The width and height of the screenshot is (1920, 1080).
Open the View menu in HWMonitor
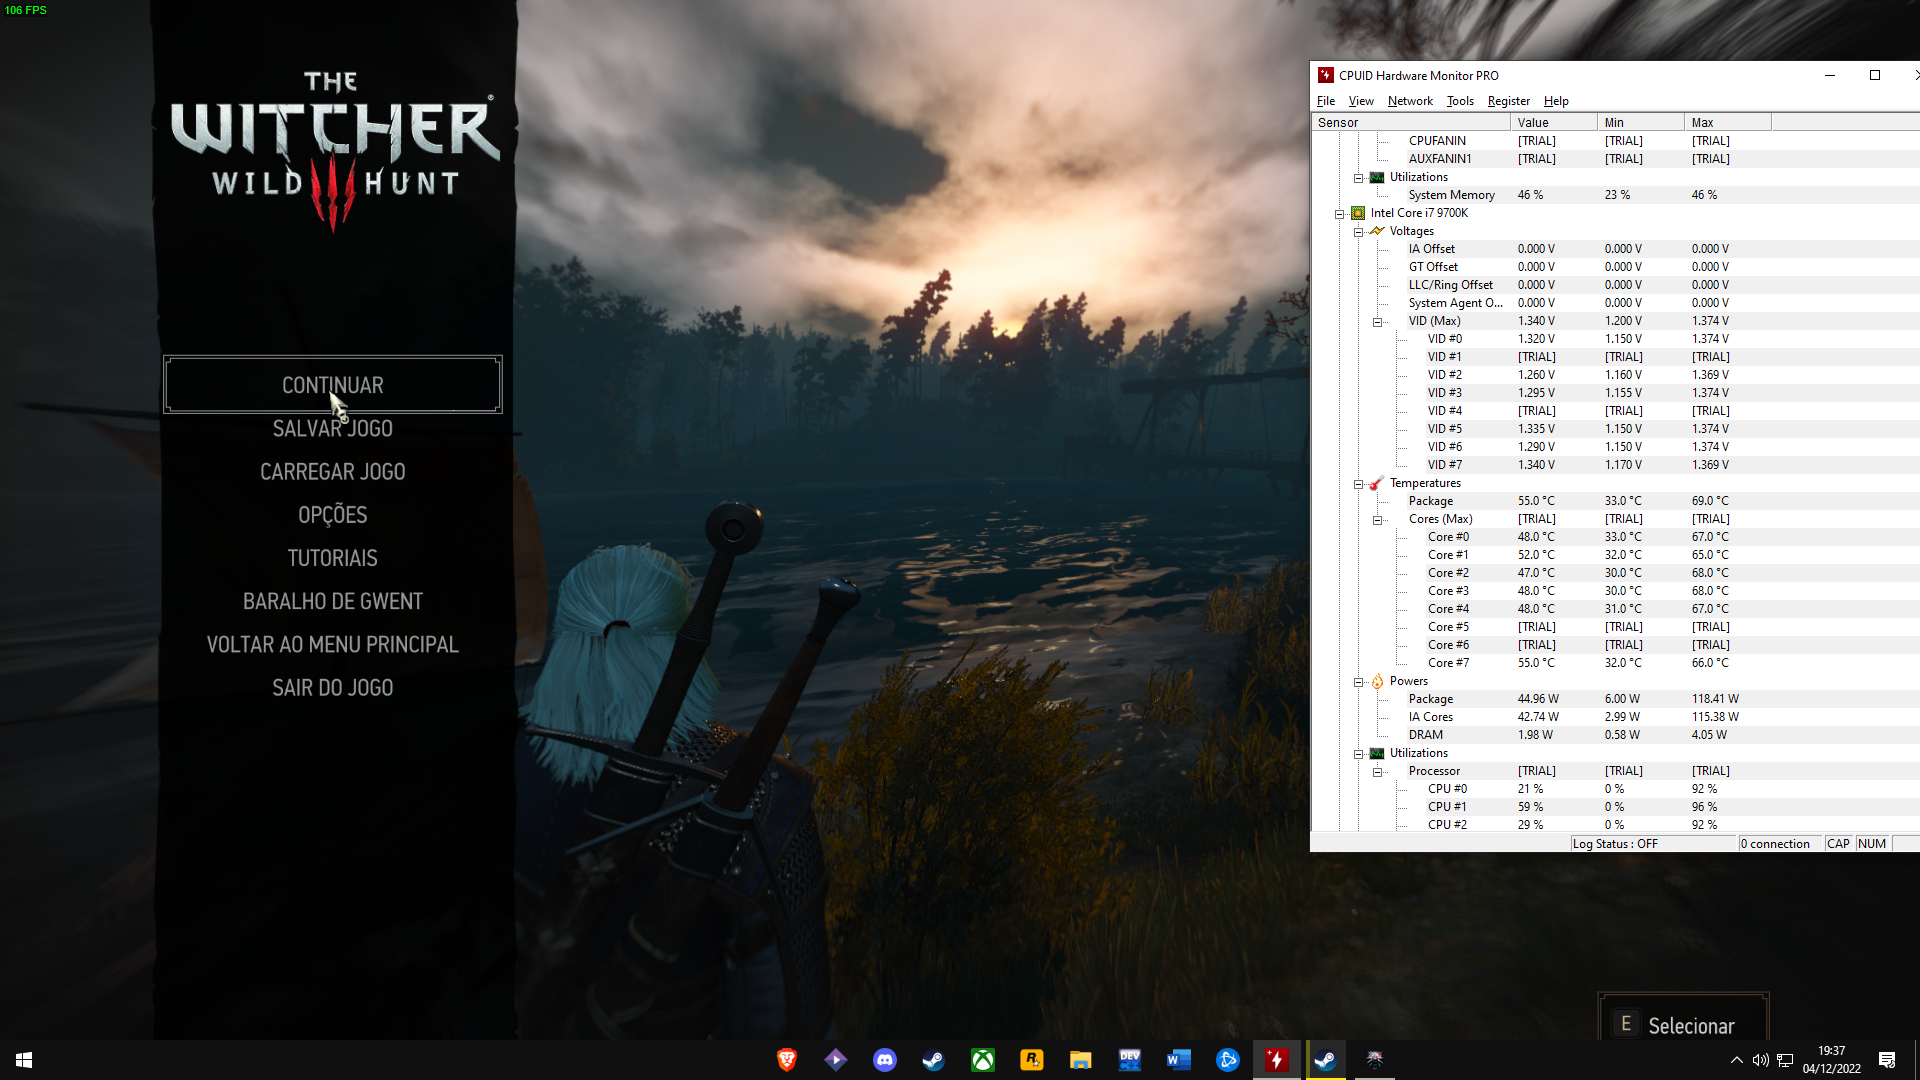click(1361, 101)
